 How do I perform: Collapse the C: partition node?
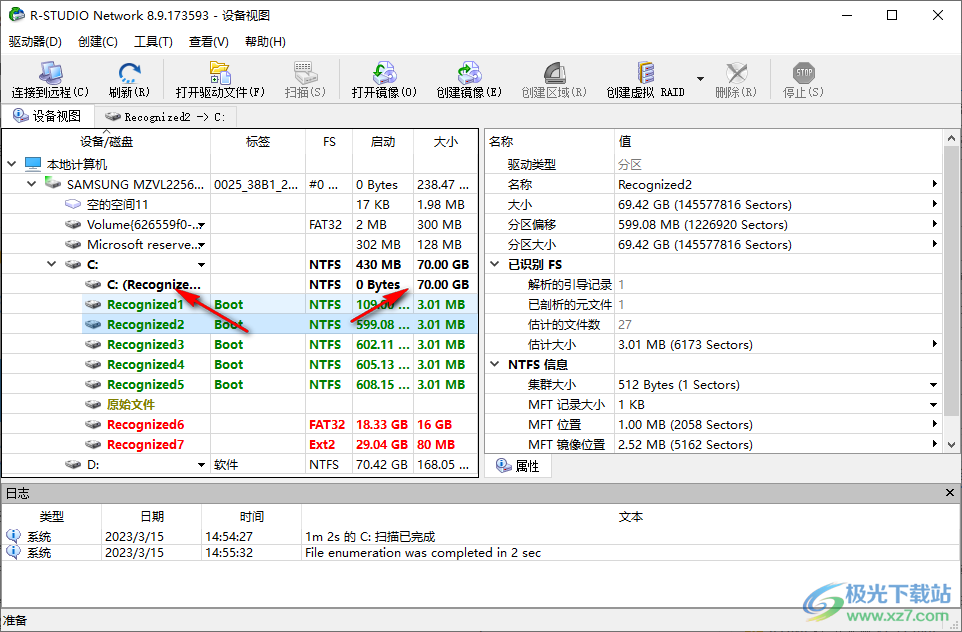point(52,264)
